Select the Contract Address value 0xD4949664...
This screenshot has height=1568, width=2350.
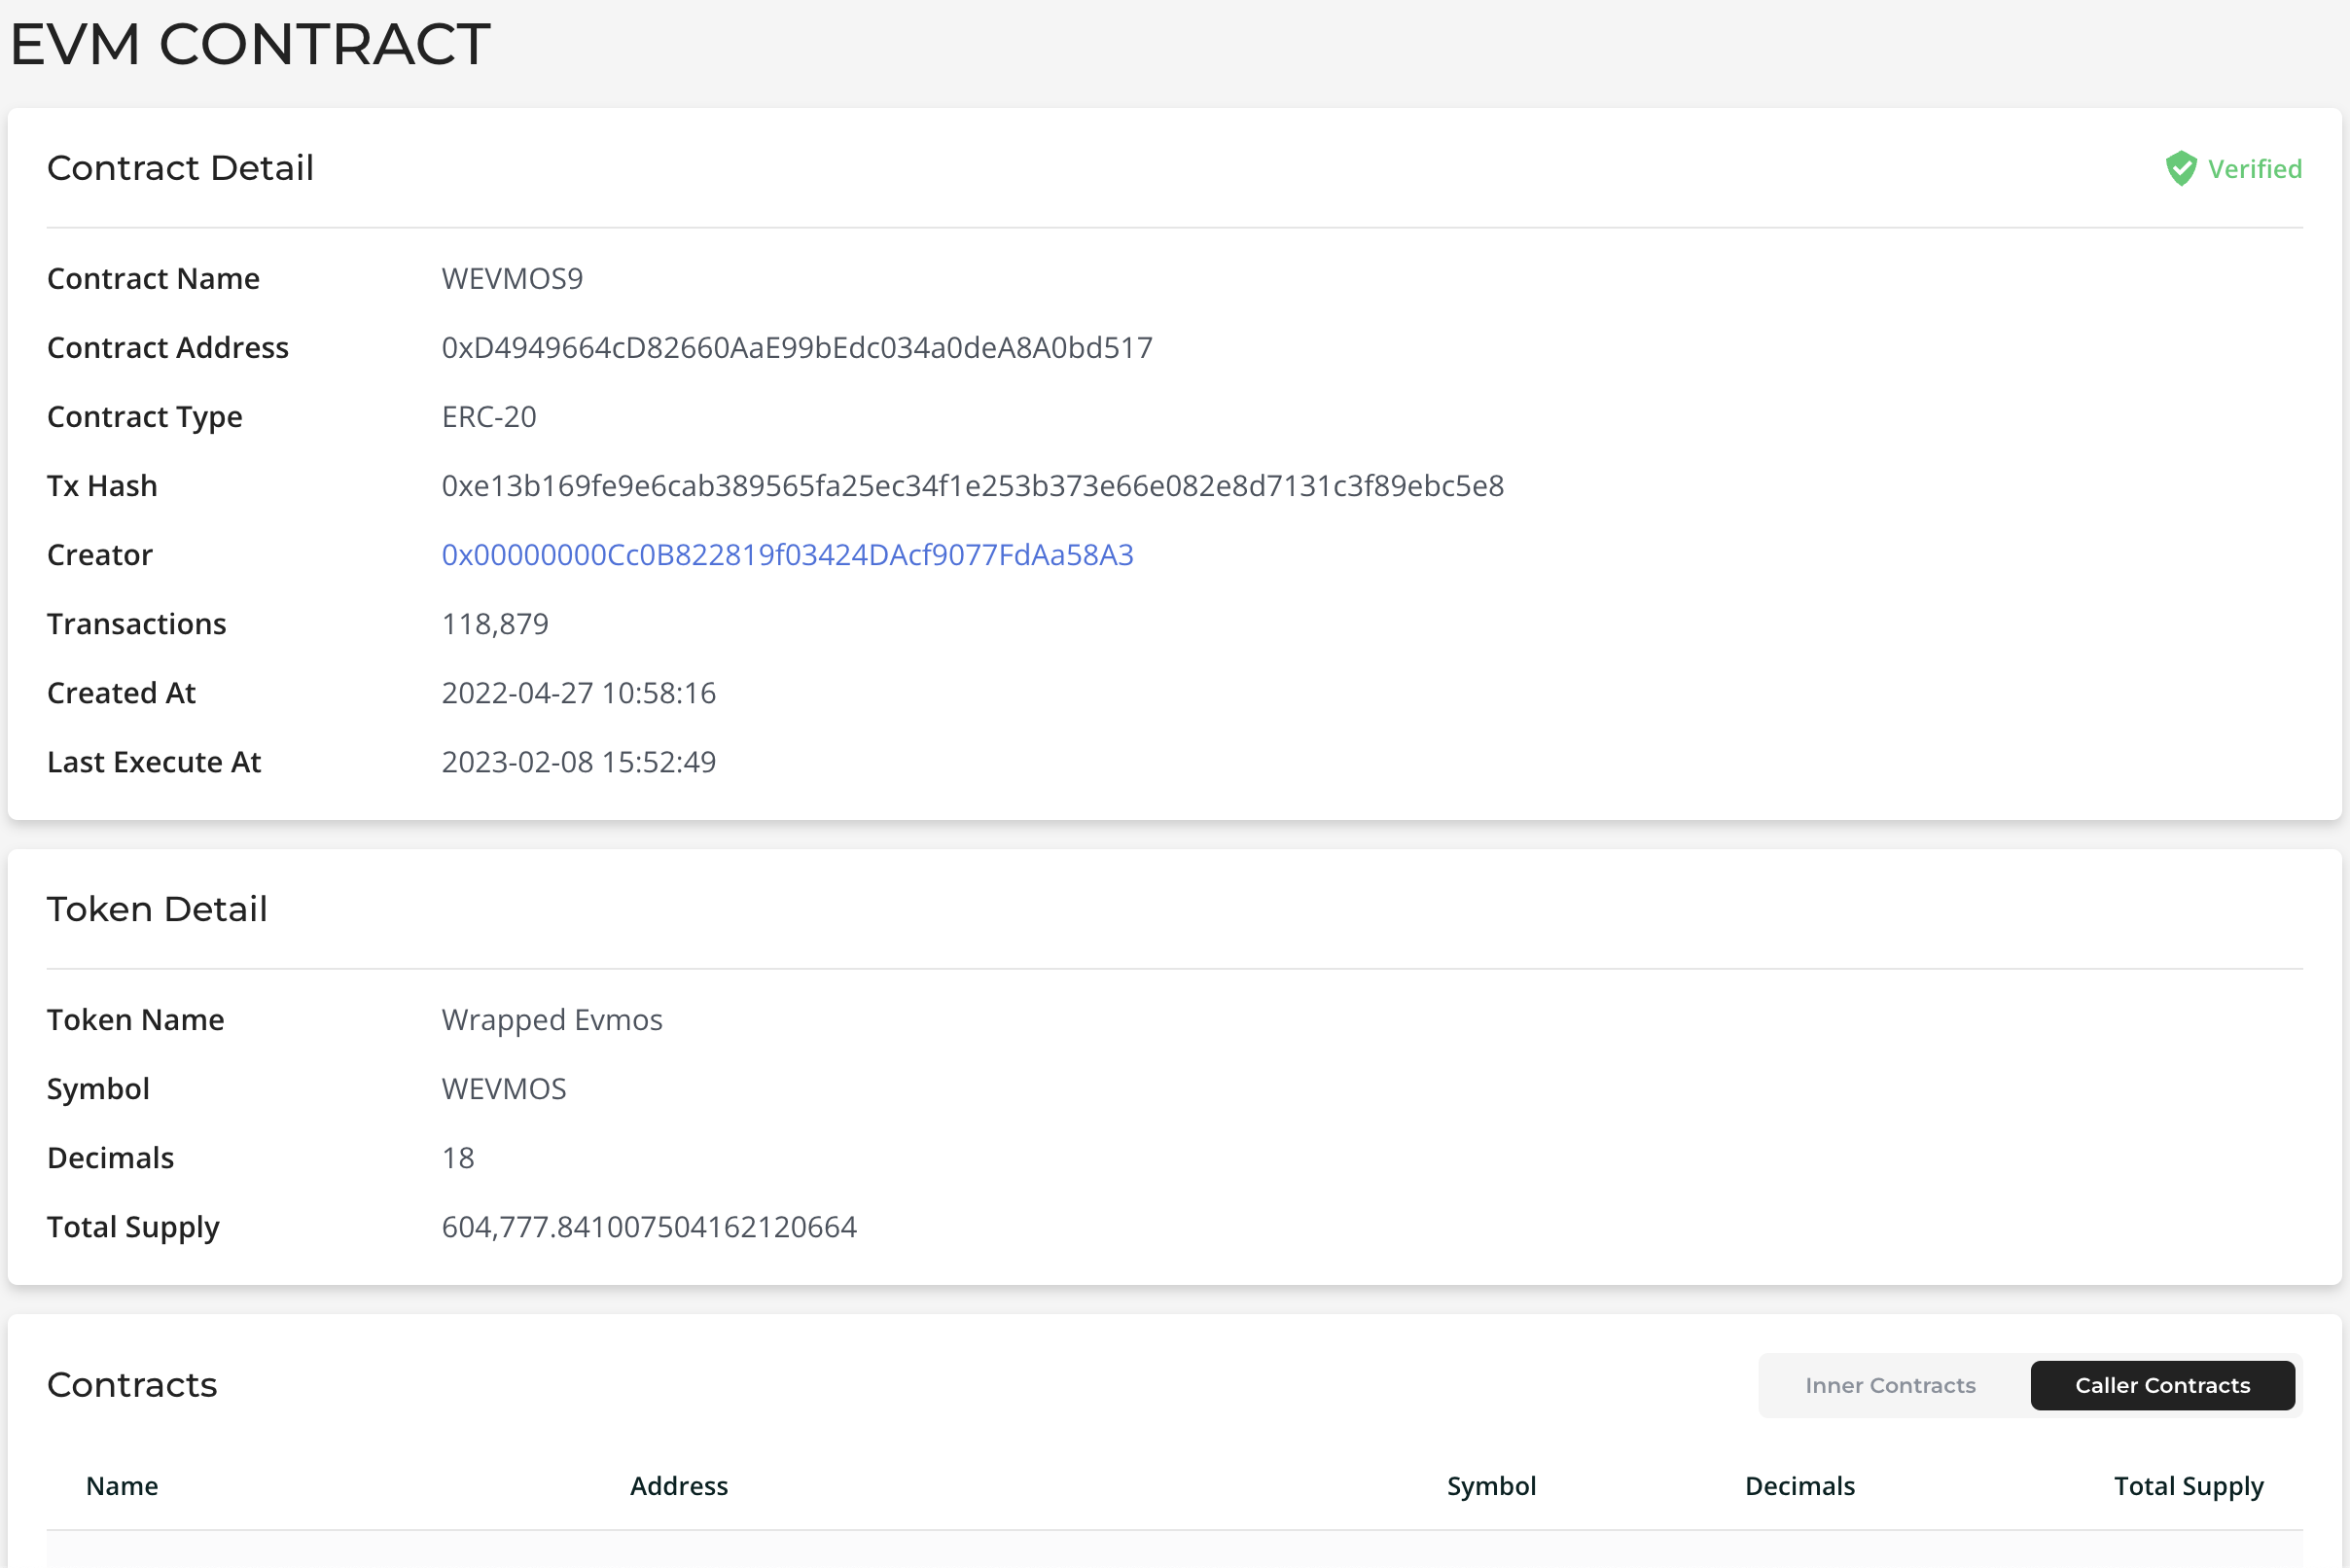coord(797,347)
